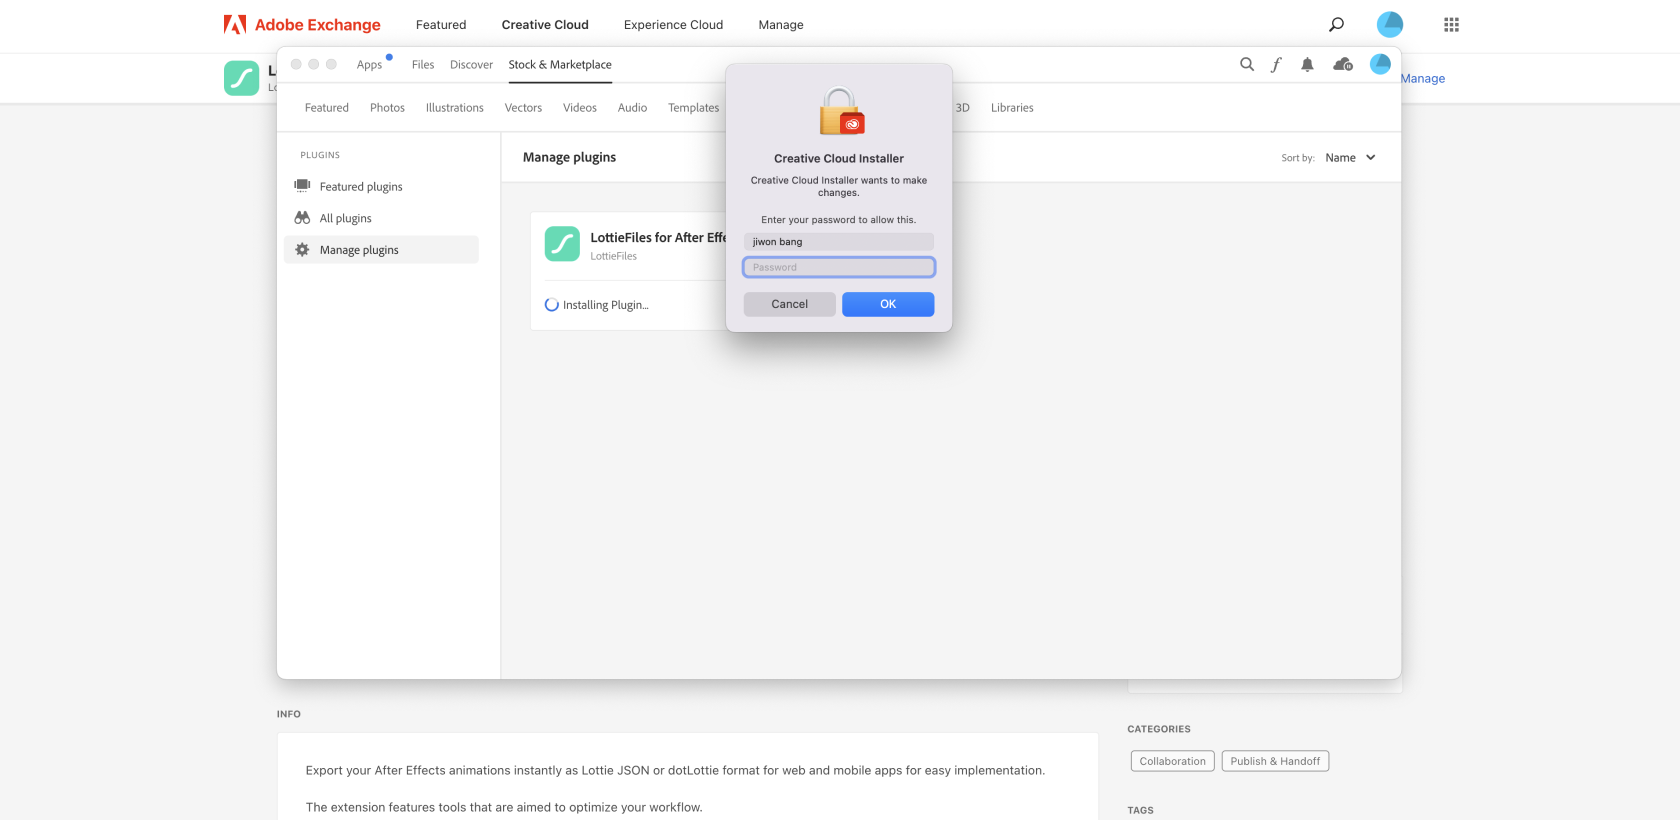Open the Audio category tab

click(x=632, y=108)
